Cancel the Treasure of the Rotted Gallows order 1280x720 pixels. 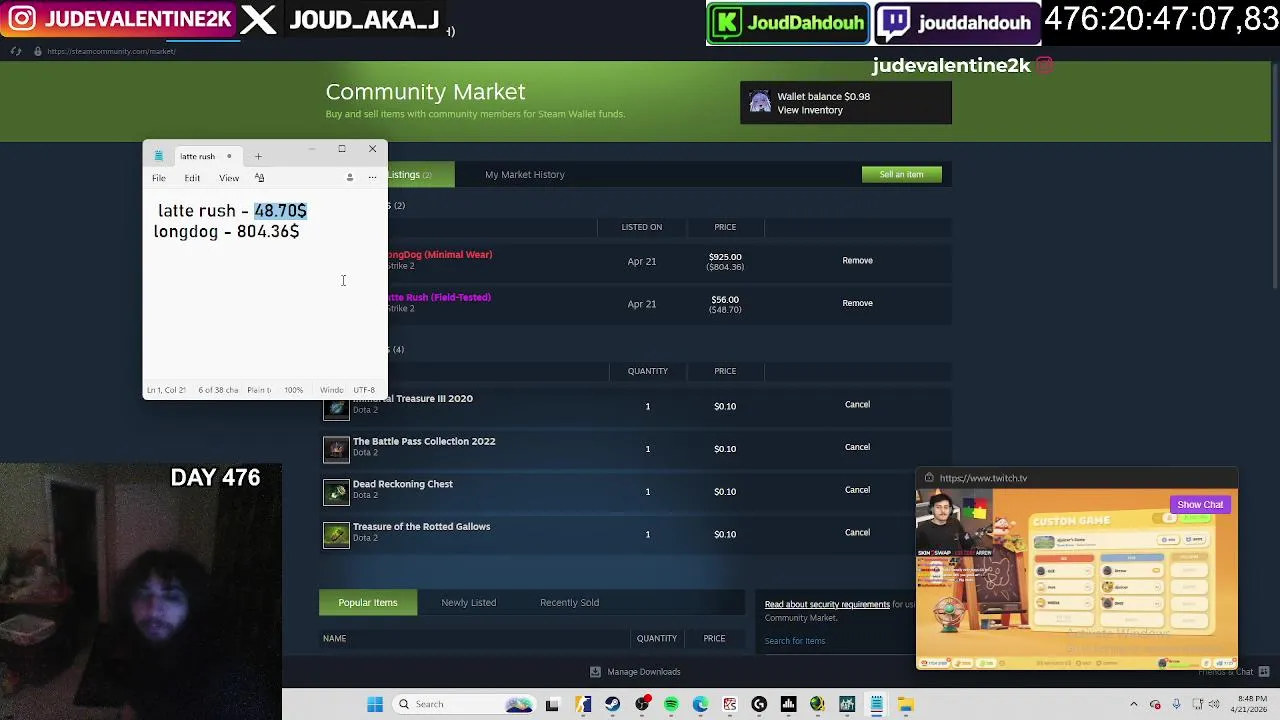[x=857, y=533]
